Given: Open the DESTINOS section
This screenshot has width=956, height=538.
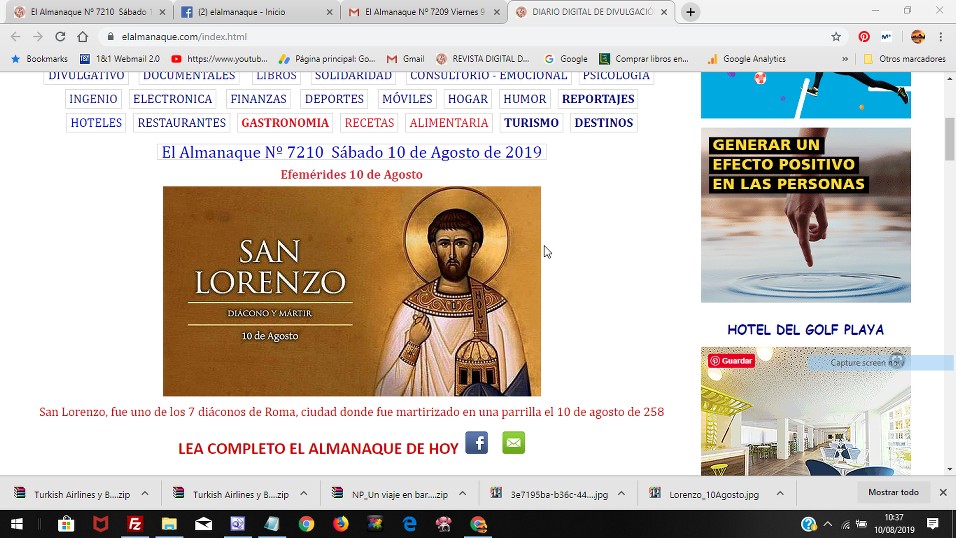Looking at the screenshot, I should click(x=604, y=123).
